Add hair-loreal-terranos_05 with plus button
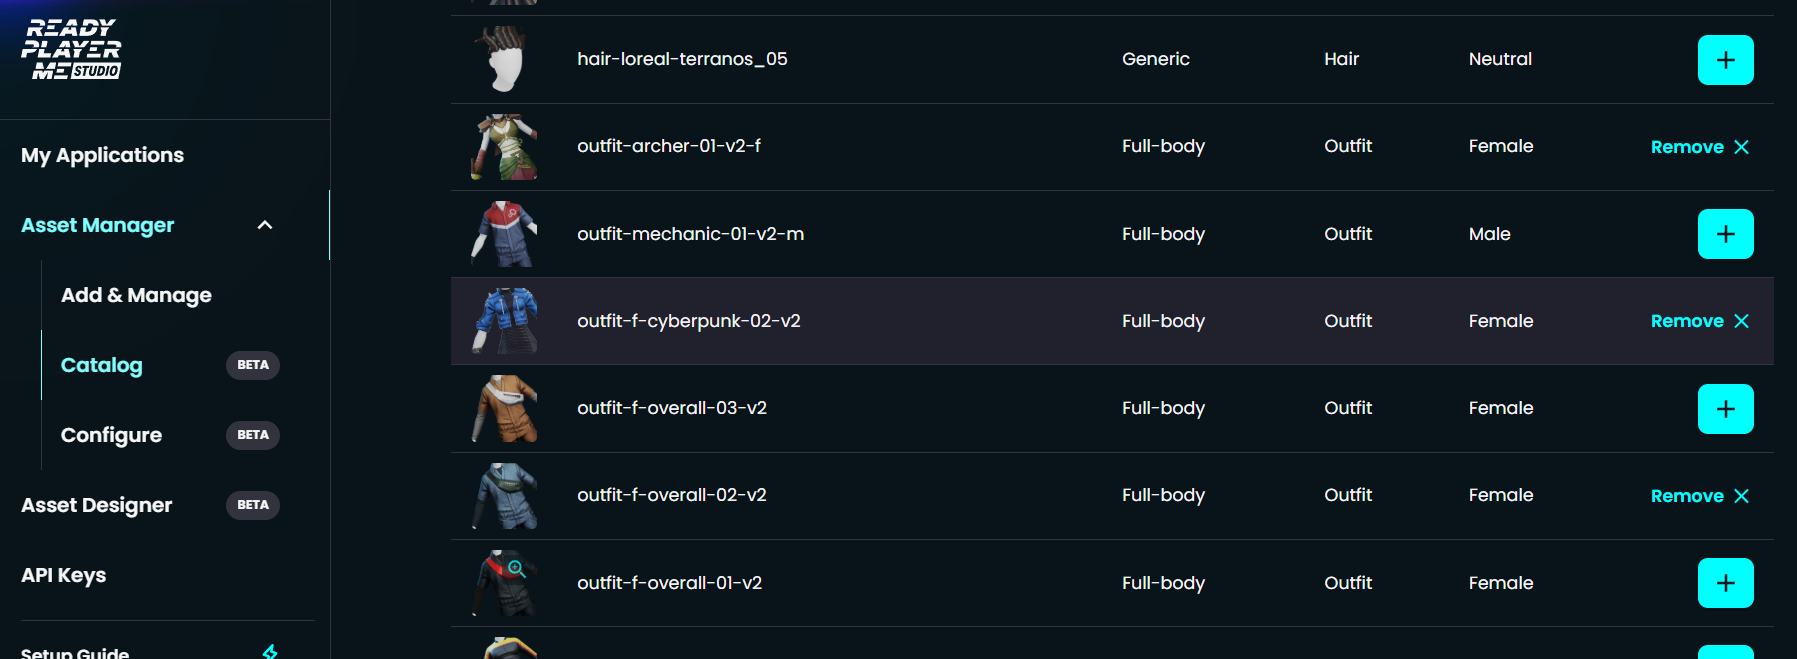Screen dimensions: 1797x659 1725,60
